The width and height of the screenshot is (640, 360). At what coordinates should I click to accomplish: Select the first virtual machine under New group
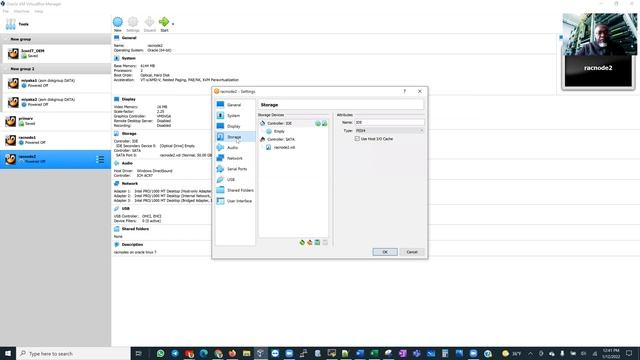click(x=56, y=53)
